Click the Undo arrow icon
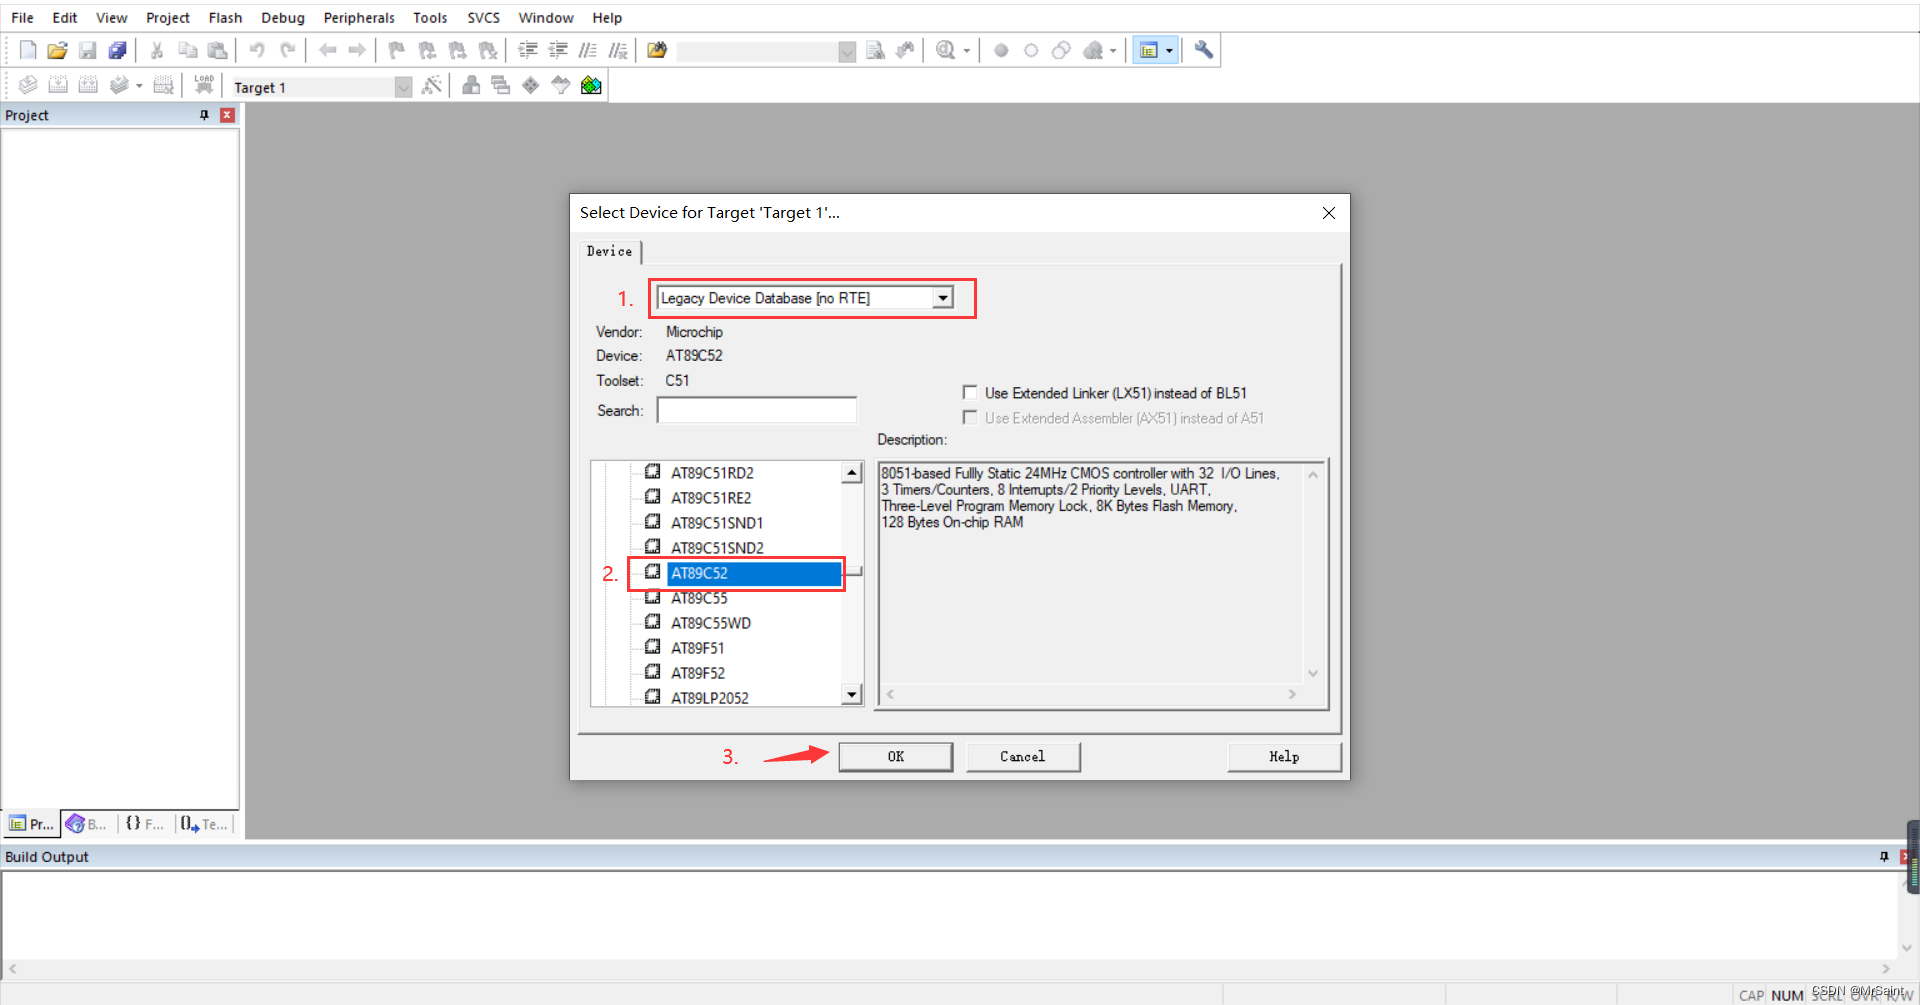The image size is (1920, 1005). click(257, 50)
